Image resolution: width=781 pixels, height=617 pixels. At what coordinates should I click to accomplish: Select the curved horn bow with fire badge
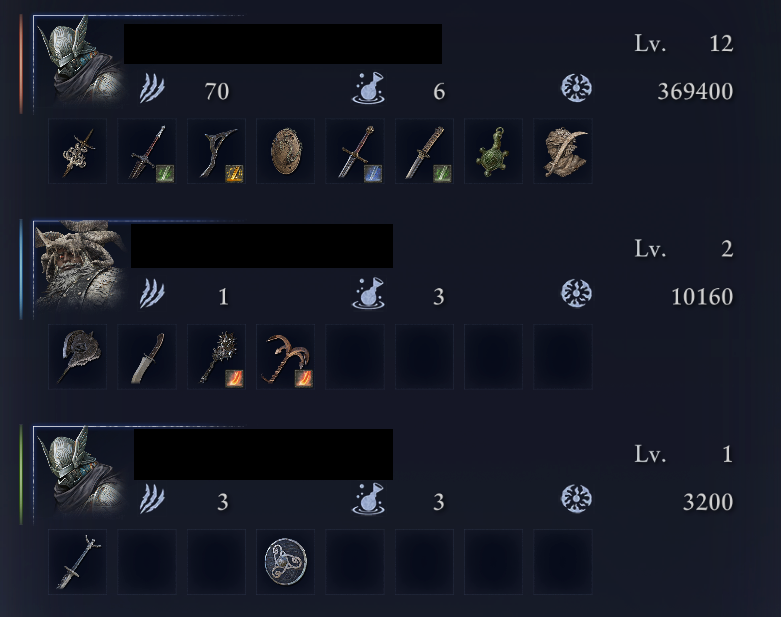tap(285, 357)
